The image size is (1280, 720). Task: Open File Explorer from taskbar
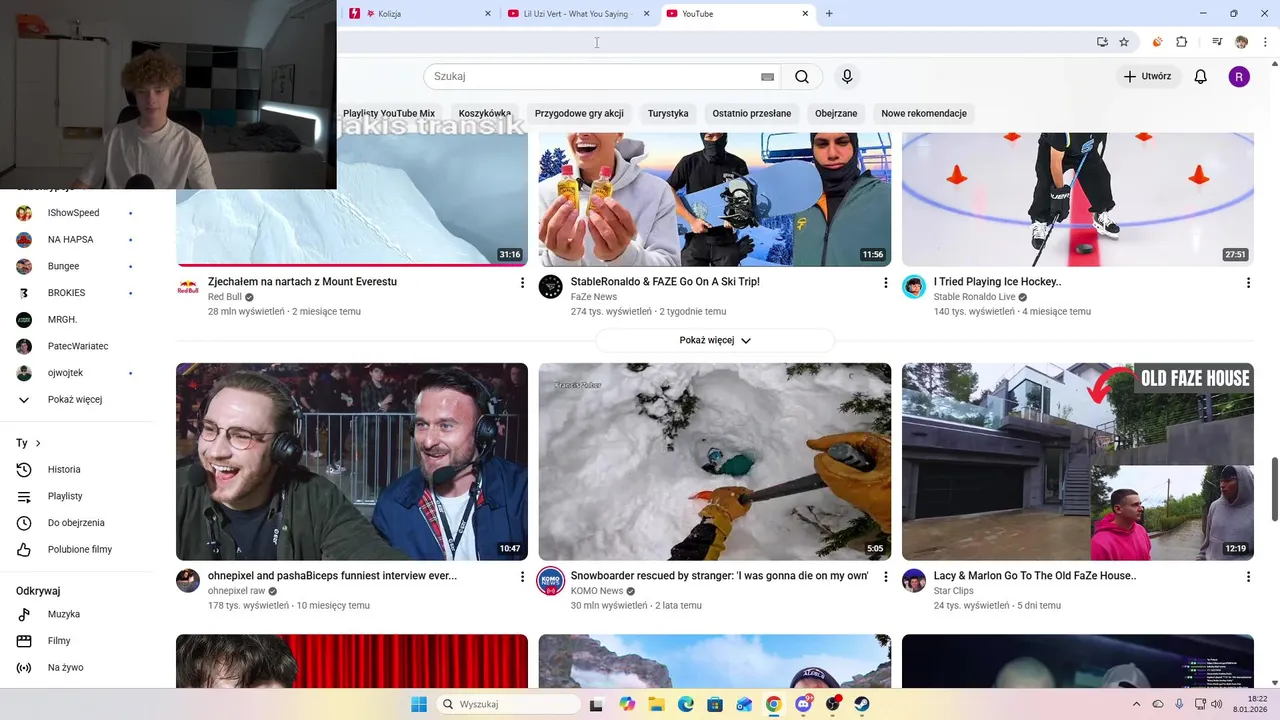click(656, 704)
